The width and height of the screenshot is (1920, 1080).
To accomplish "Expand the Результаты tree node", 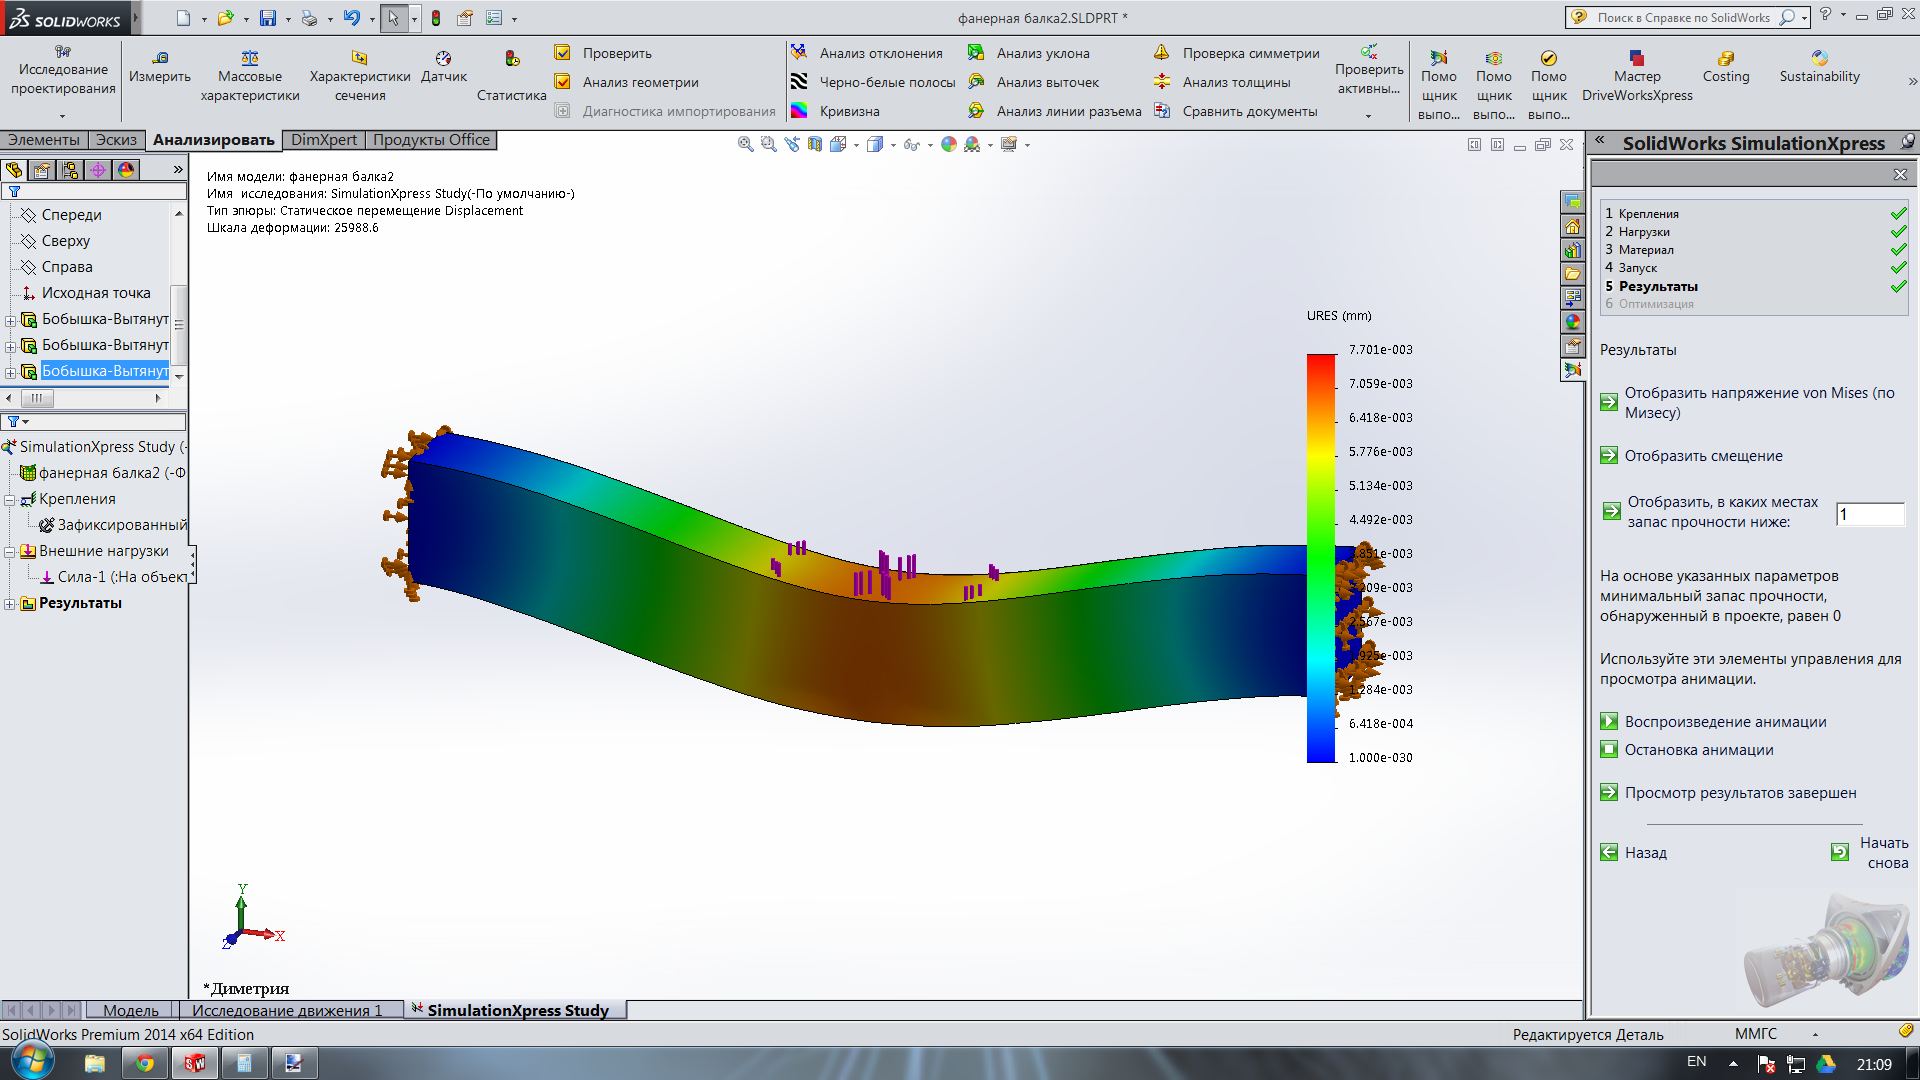I will [10, 604].
